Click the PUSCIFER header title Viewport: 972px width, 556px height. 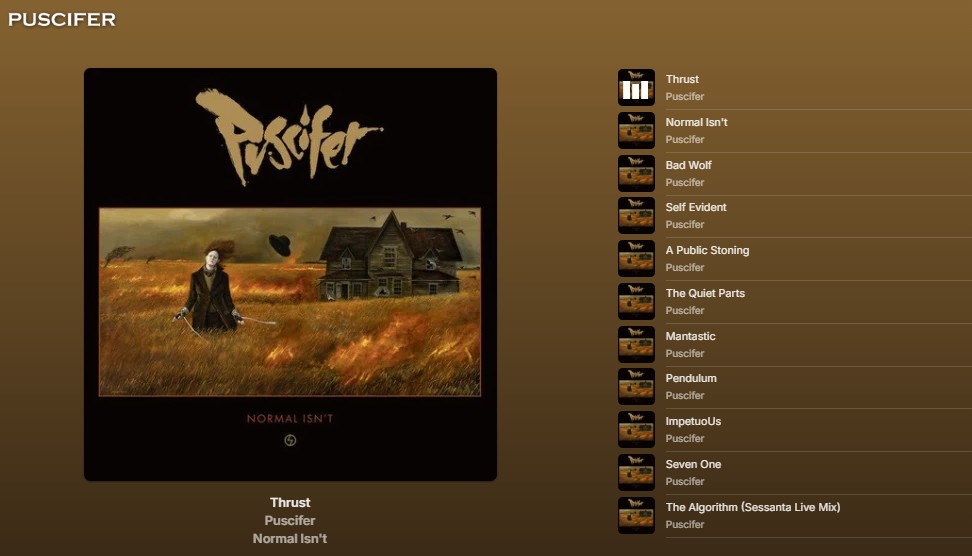(x=62, y=19)
